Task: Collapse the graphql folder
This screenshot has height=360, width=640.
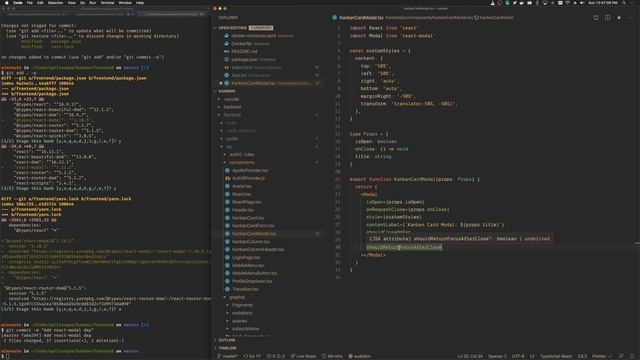Action: pyautogui.click(x=237, y=297)
